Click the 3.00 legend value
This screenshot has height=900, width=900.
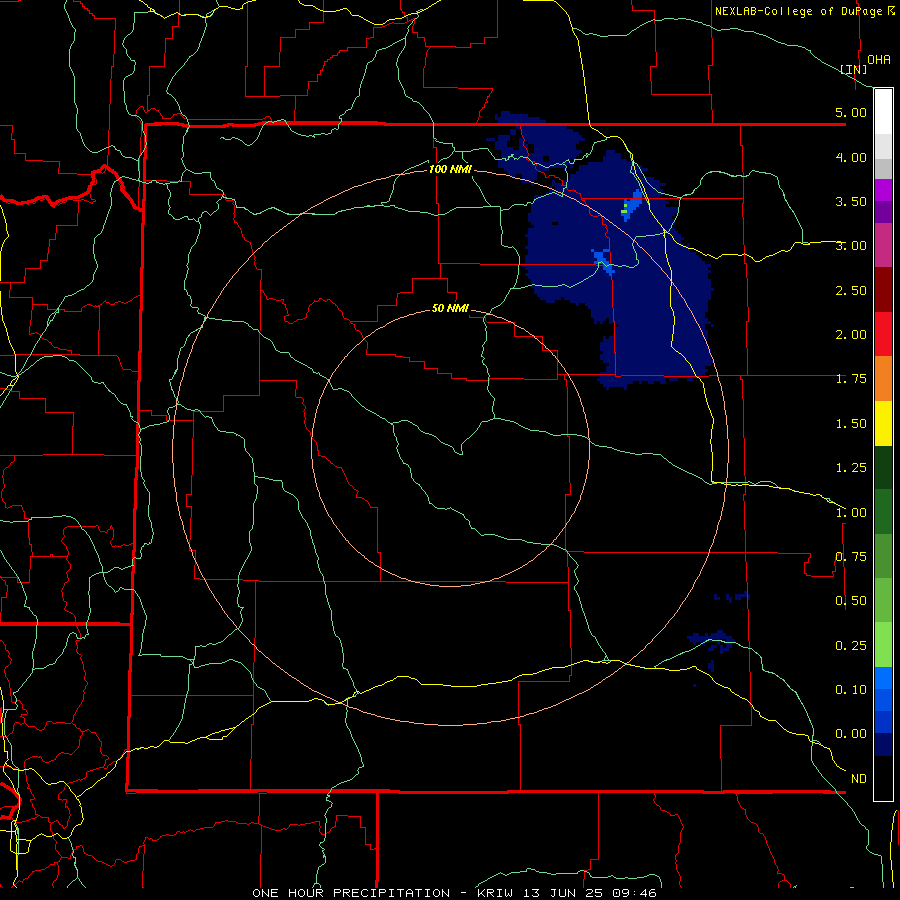(x=851, y=245)
